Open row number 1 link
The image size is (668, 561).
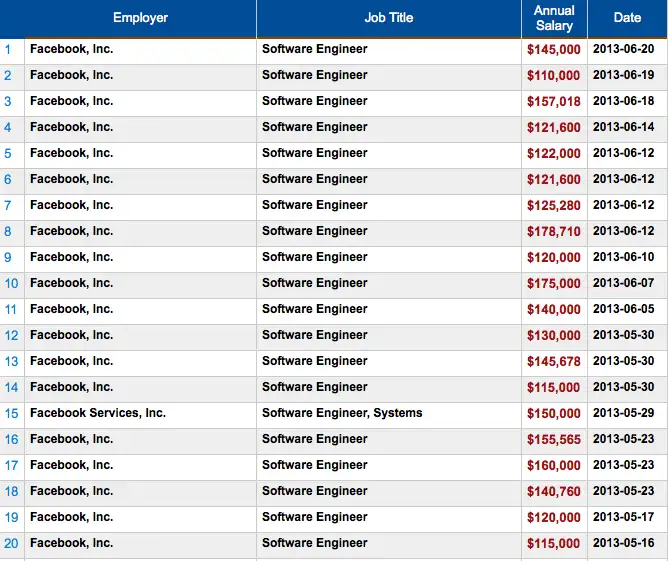pos(8,49)
